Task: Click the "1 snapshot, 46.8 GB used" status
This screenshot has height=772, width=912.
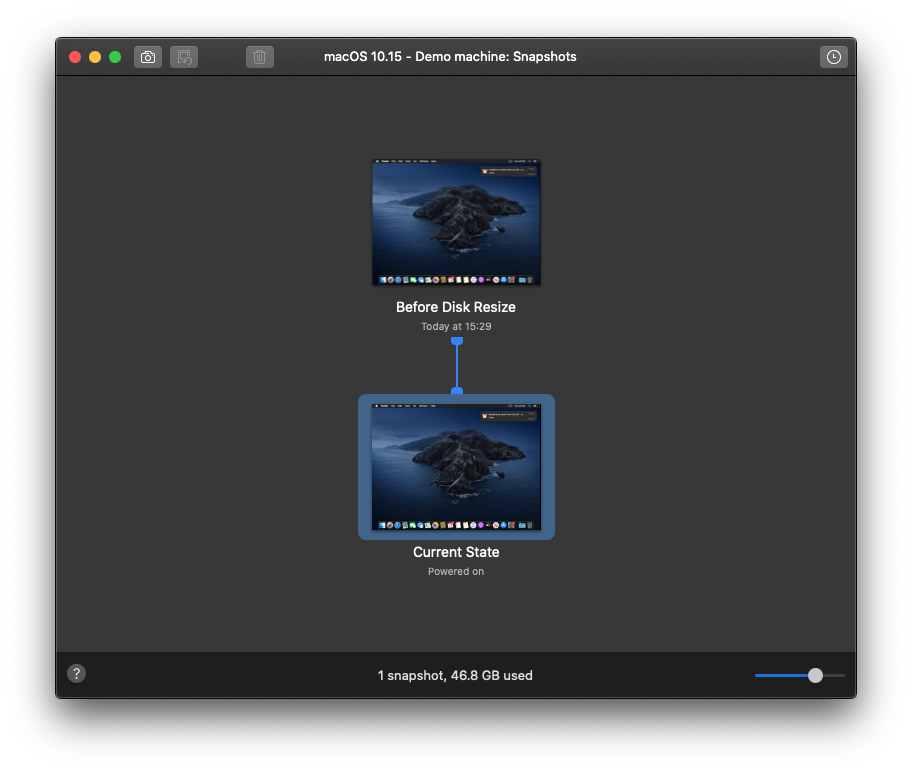Action: click(x=455, y=675)
